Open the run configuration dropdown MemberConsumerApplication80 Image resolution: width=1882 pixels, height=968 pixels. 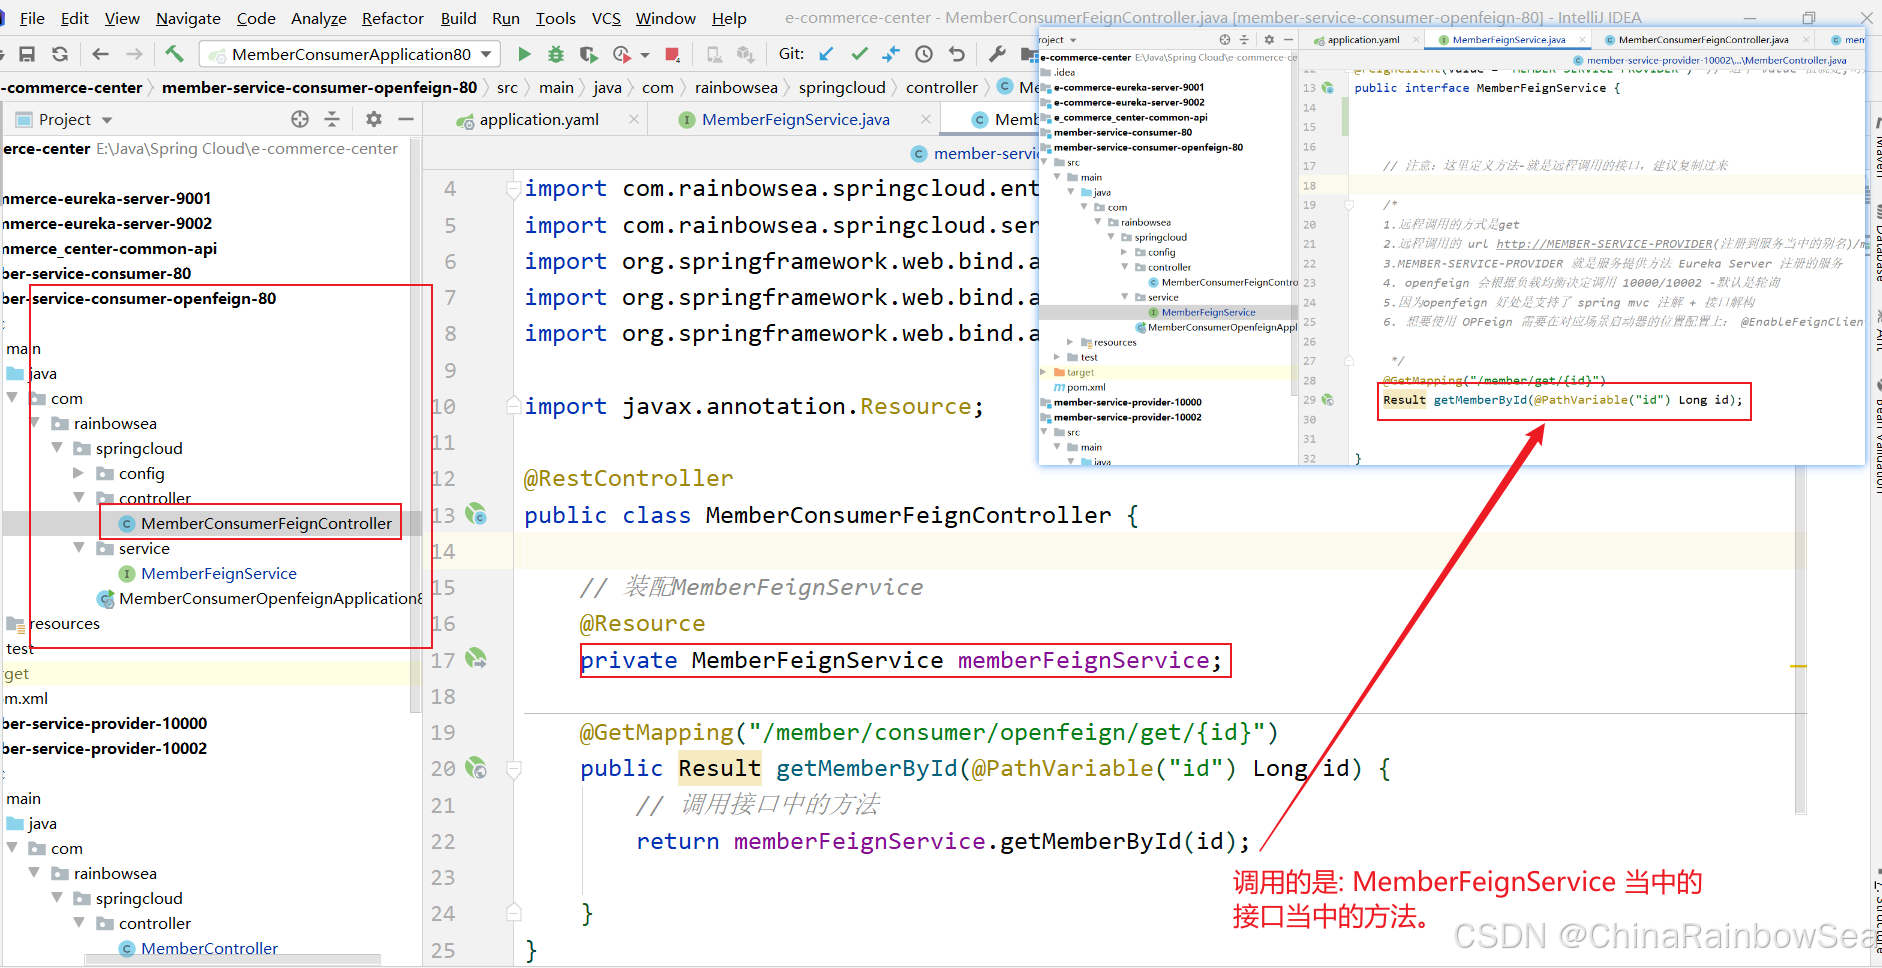[351, 54]
